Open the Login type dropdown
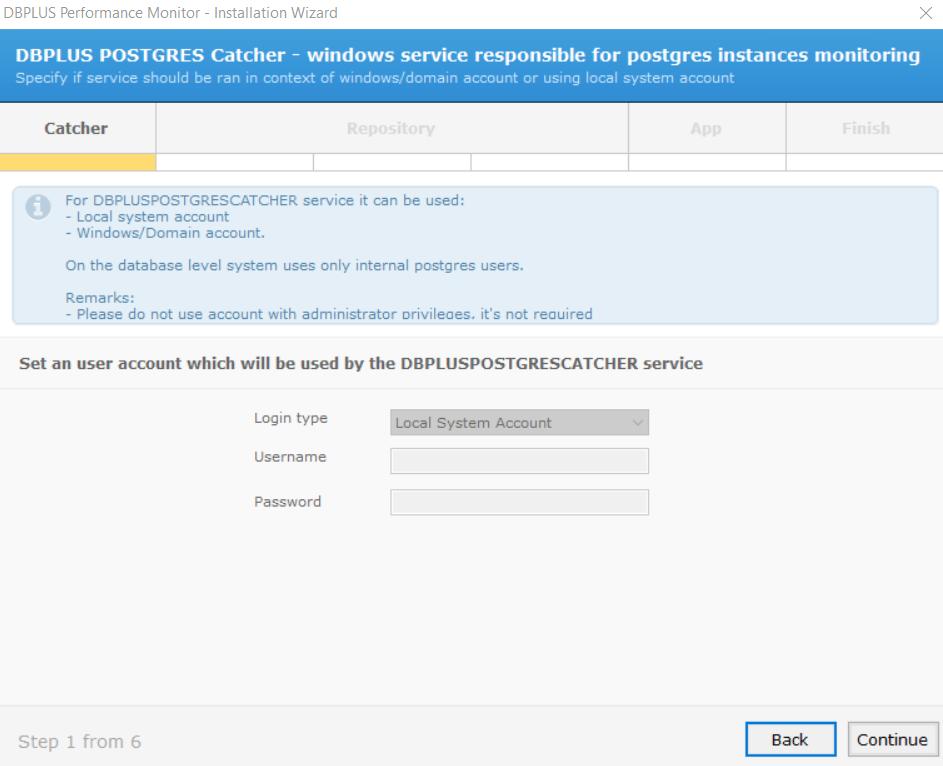Image resolution: width=943 pixels, height=766 pixels. [x=519, y=423]
